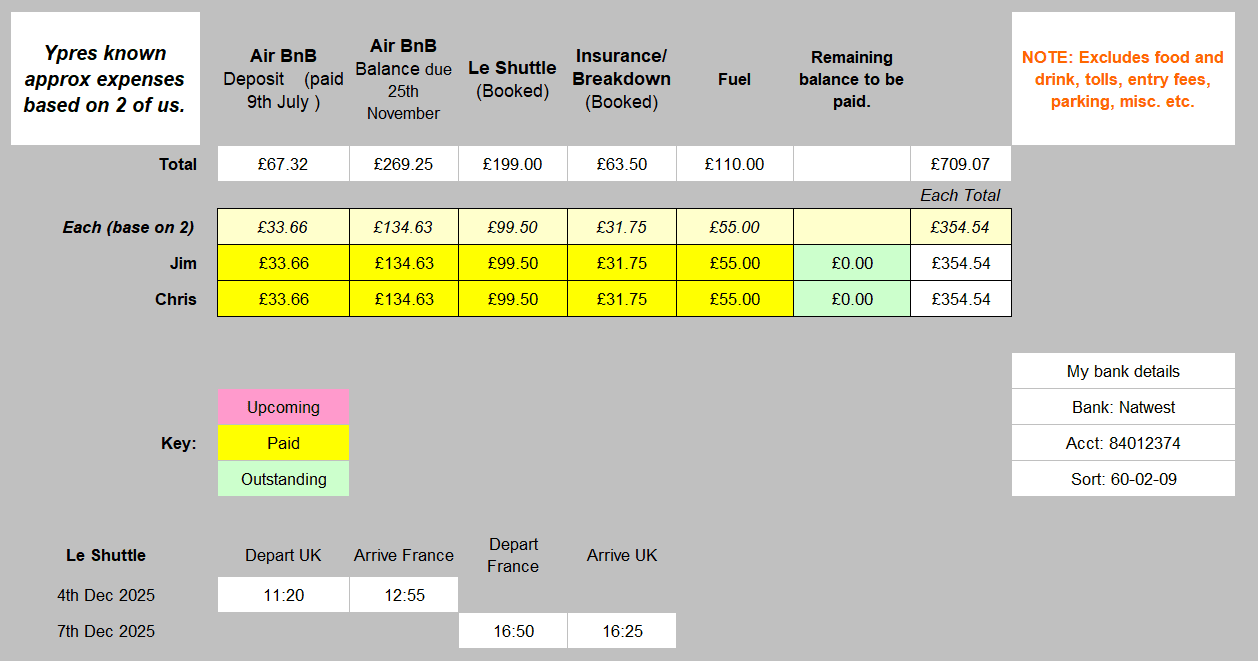Image resolution: width=1258 pixels, height=661 pixels.
Task: Click the orange NOTE exclusions text box
Action: (x=1122, y=79)
